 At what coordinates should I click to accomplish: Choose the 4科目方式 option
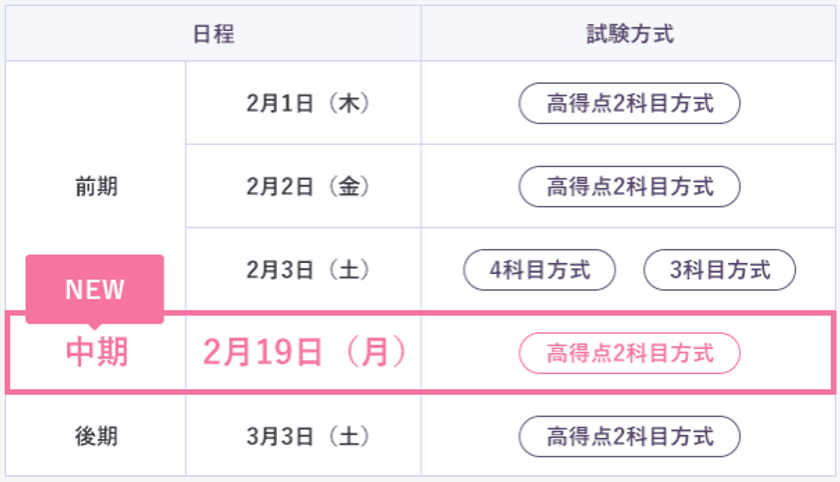[x=540, y=269]
